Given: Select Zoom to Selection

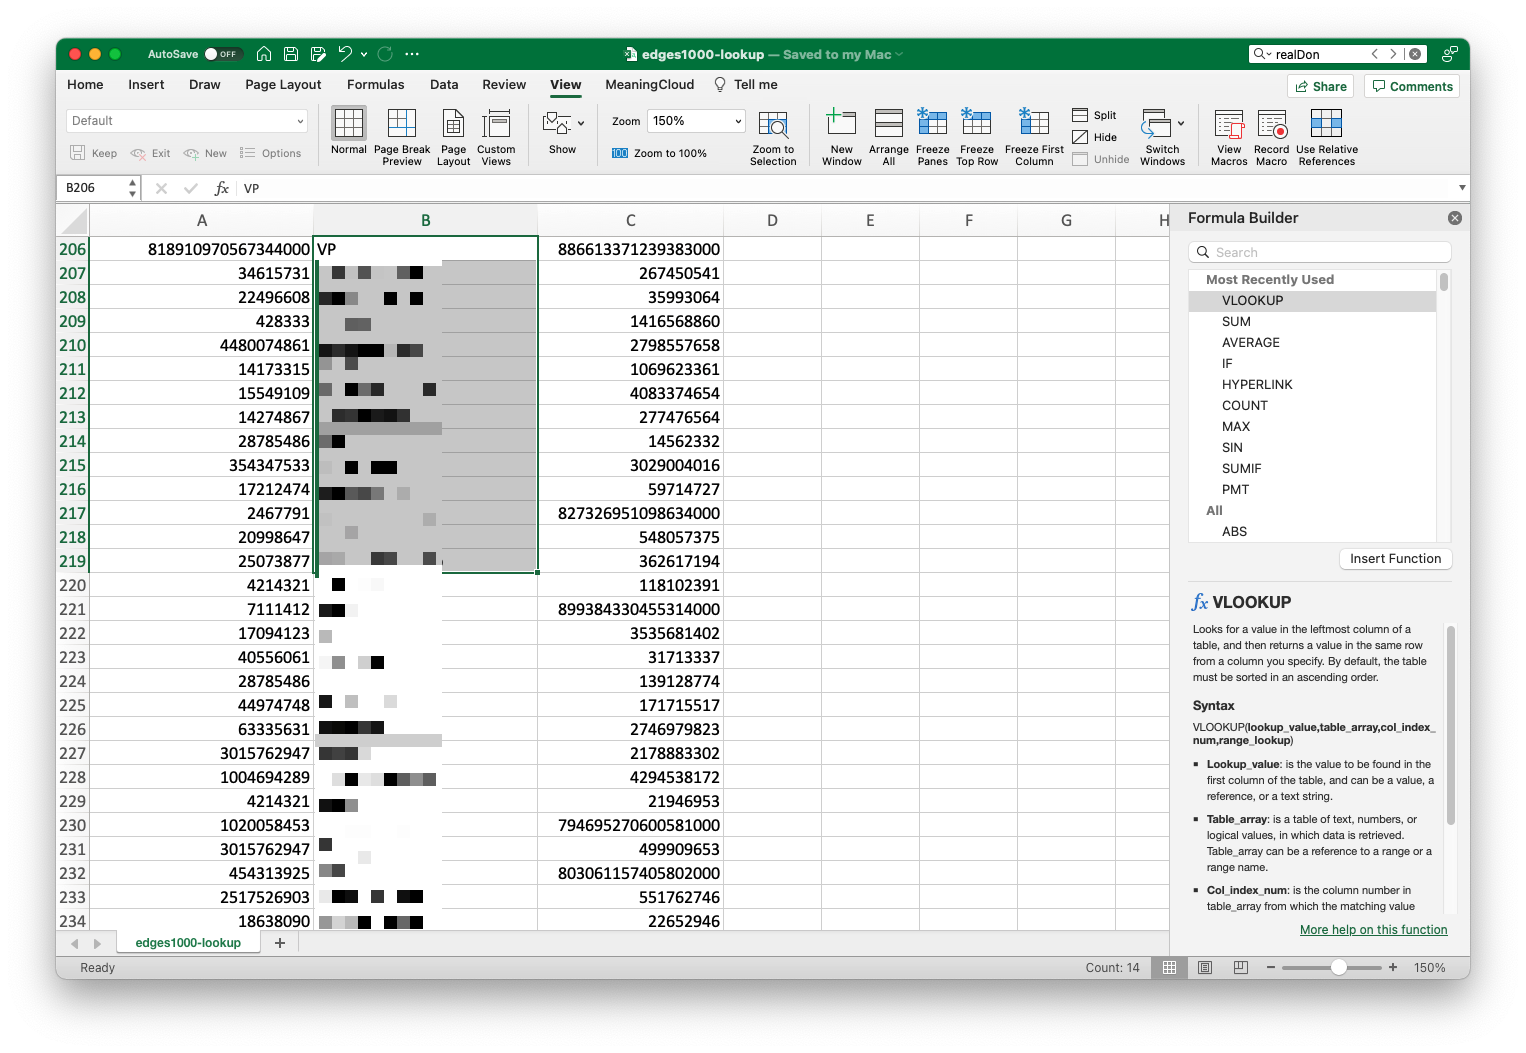Looking at the screenshot, I should (773, 136).
